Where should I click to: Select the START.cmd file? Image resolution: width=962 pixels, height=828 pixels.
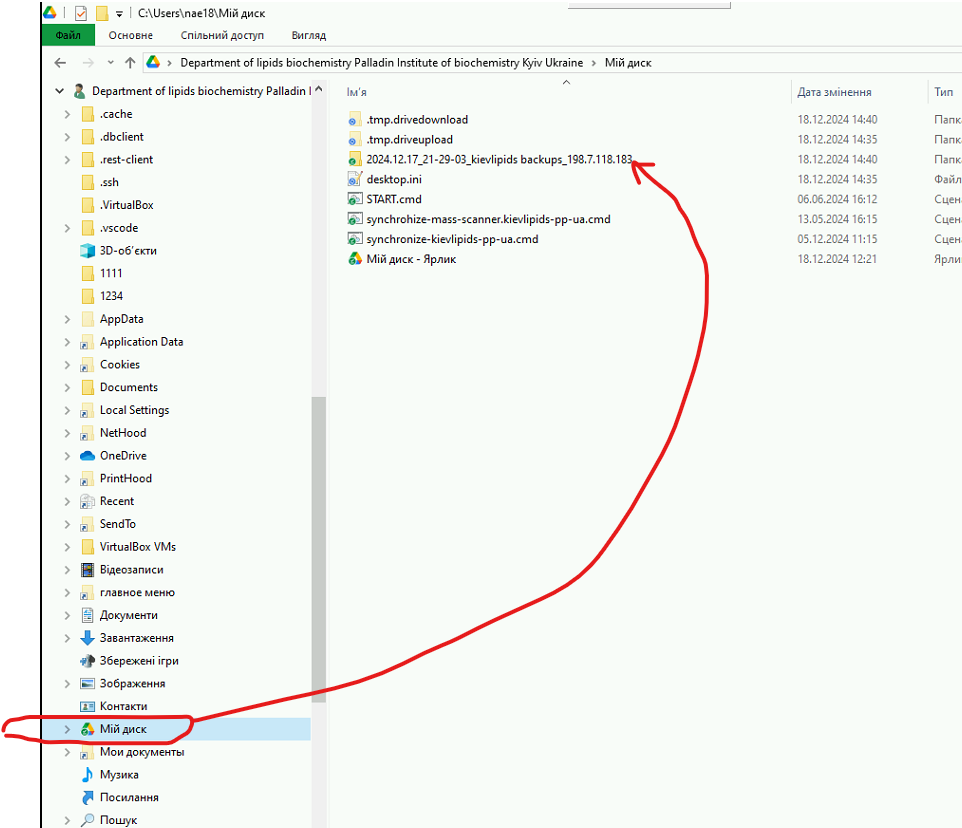click(x=393, y=199)
